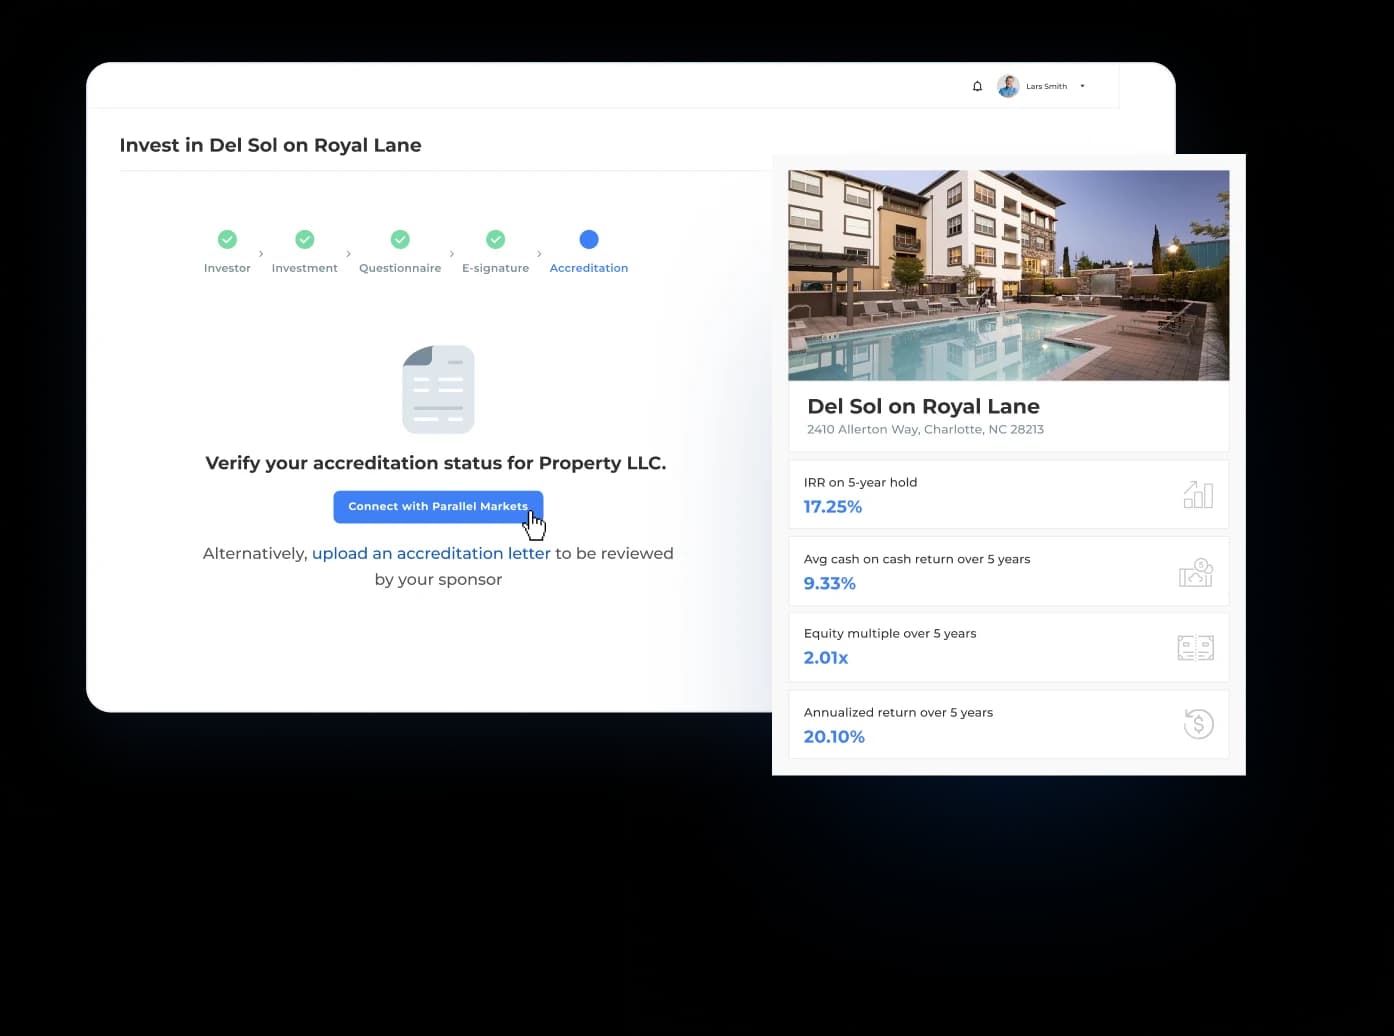The width and height of the screenshot is (1394, 1036).
Task: Open the upload an accreditation letter link
Action: pos(431,553)
